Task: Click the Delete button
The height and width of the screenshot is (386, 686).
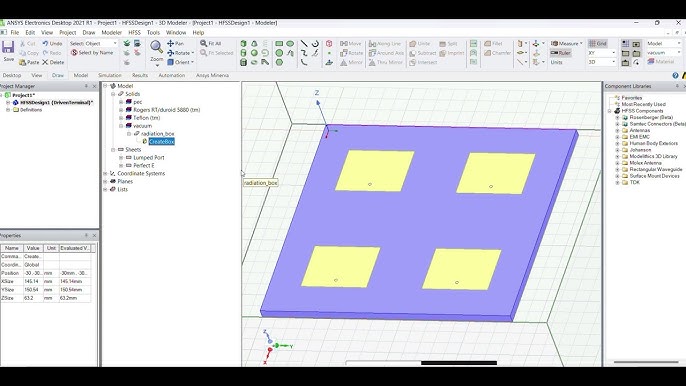Action: (53, 62)
